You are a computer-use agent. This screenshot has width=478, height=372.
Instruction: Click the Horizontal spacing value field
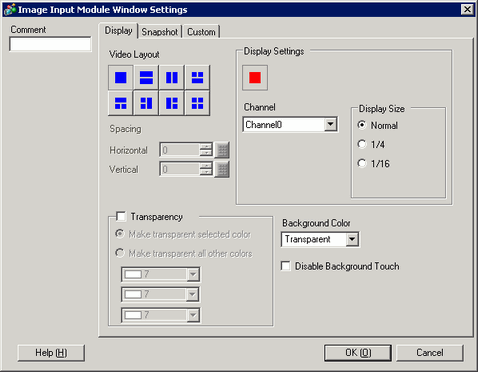click(180, 150)
